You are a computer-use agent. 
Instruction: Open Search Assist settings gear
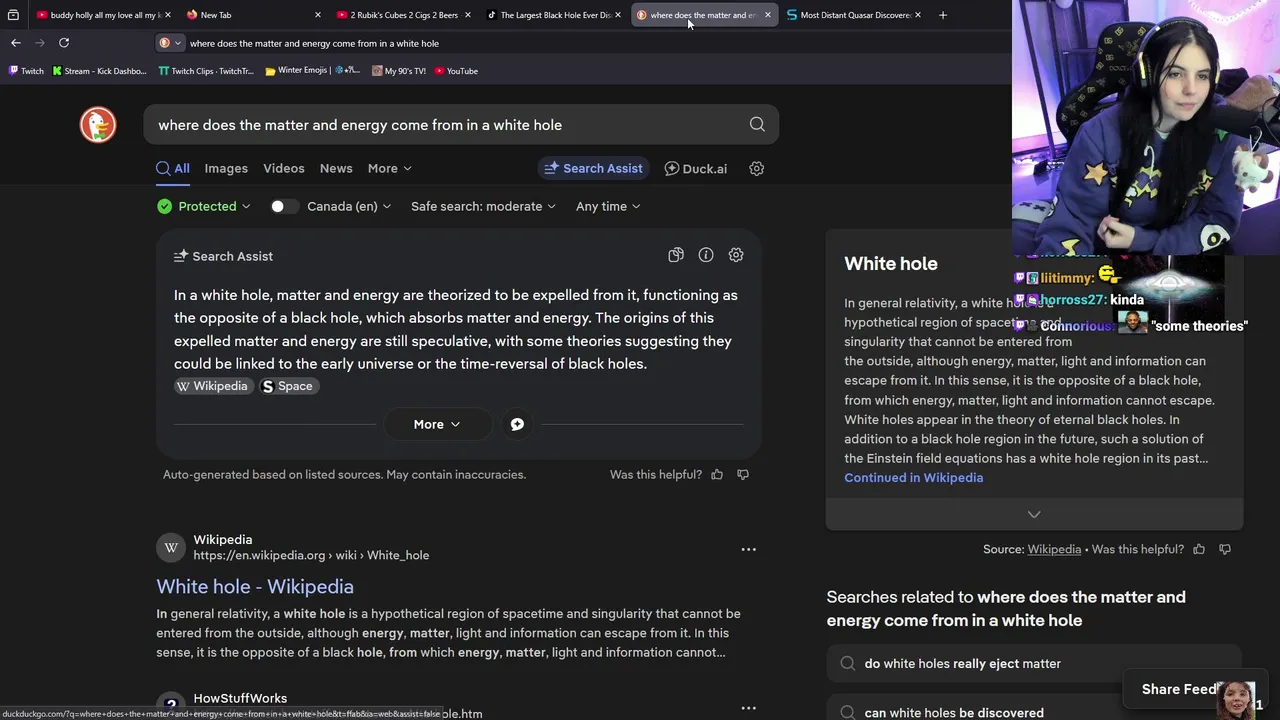[736, 255]
